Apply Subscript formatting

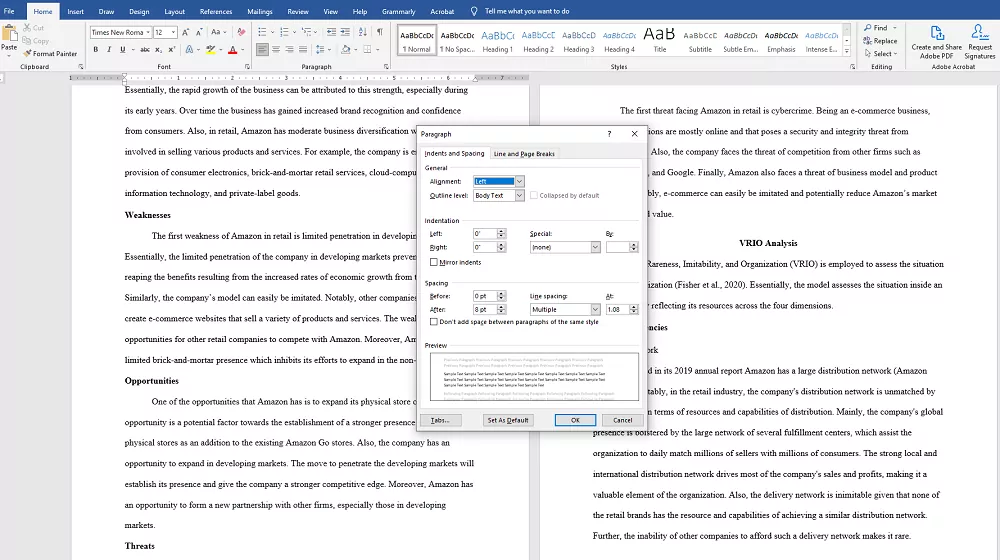[158, 49]
